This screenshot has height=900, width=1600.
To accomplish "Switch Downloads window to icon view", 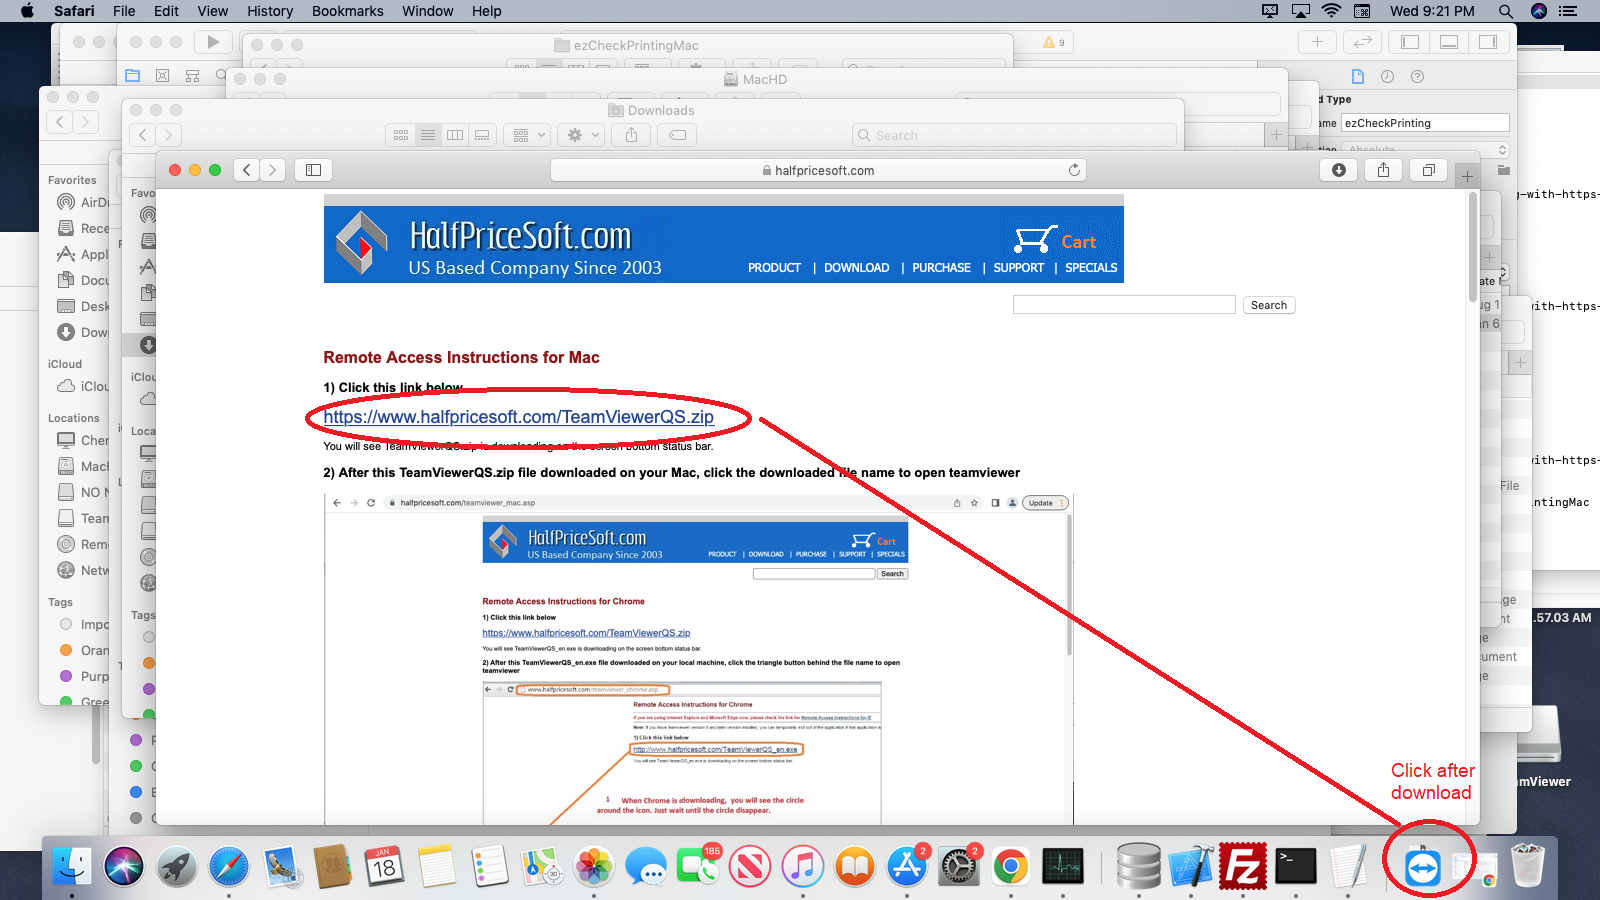I will coord(400,135).
